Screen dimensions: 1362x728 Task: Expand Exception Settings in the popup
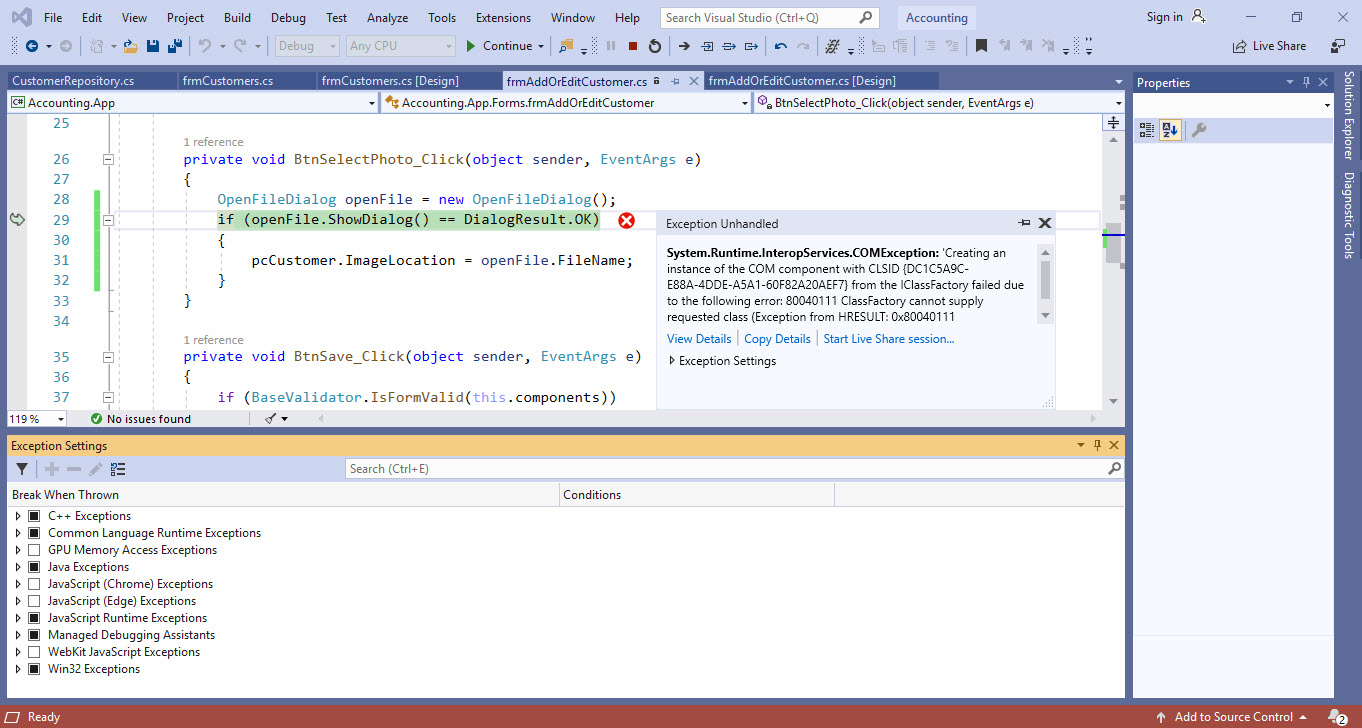(672, 361)
